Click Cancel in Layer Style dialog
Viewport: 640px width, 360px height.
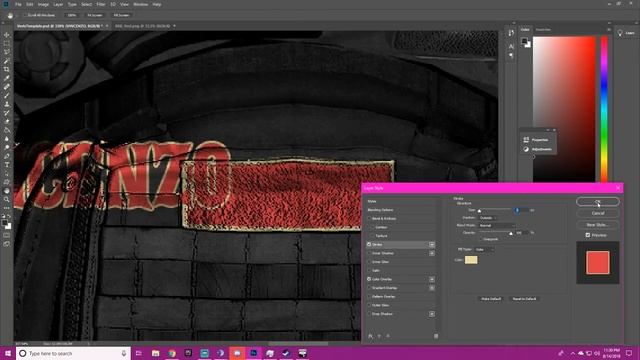[x=598, y=213]
